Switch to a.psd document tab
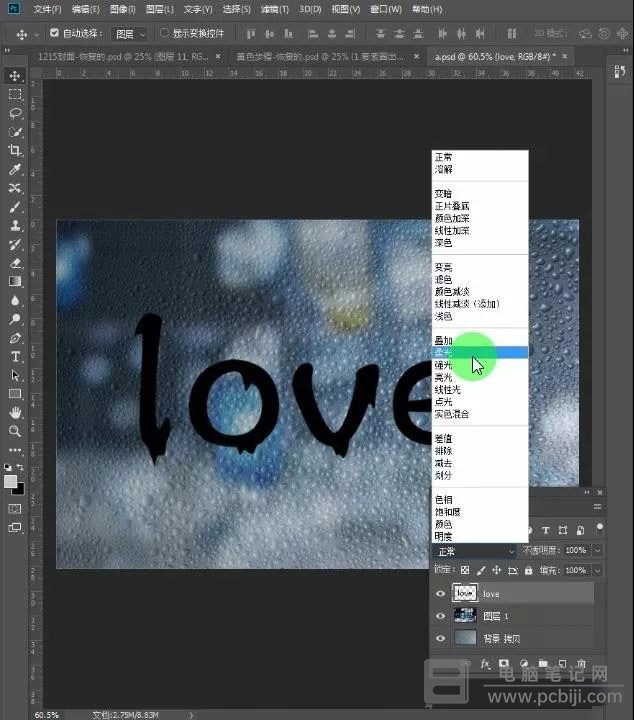The width and height of the screenshot is (634, 720). 496,56
